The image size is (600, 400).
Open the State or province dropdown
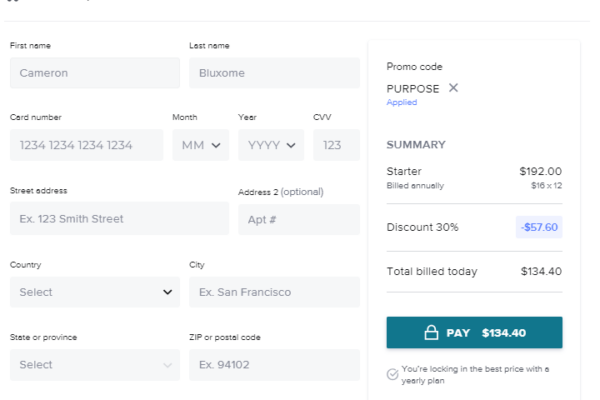[x=95, y=365]
